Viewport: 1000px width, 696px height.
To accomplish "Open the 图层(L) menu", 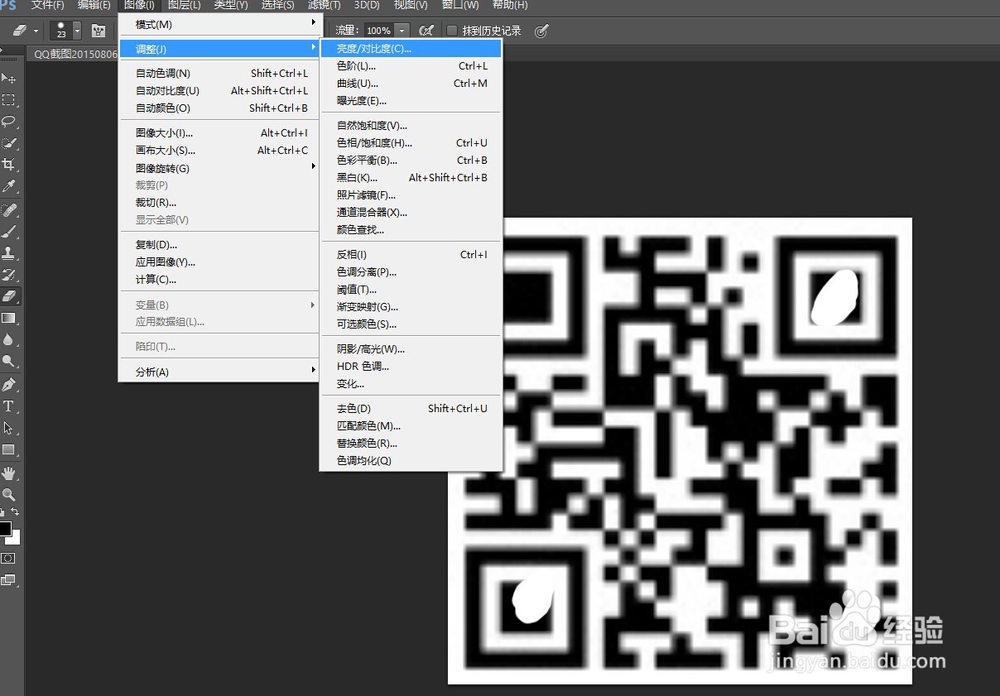I will (184, 5).
